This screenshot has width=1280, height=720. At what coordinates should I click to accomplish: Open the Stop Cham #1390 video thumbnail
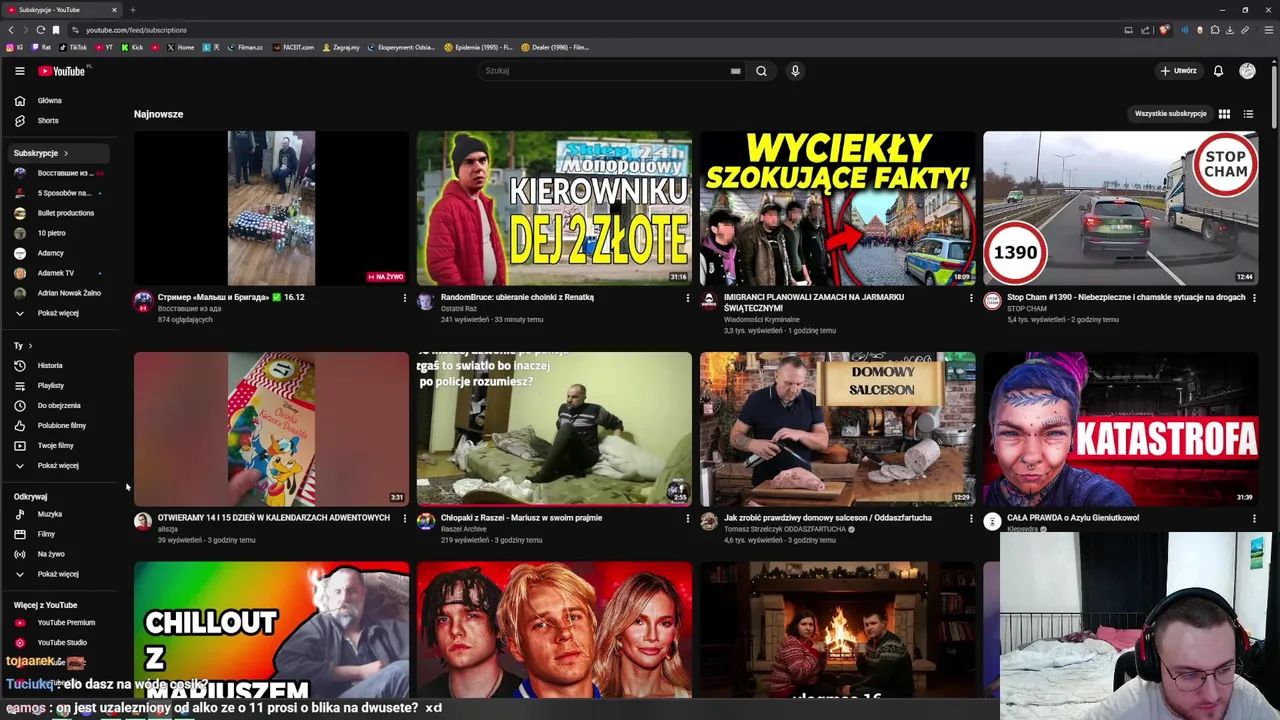pos(1120,208)
